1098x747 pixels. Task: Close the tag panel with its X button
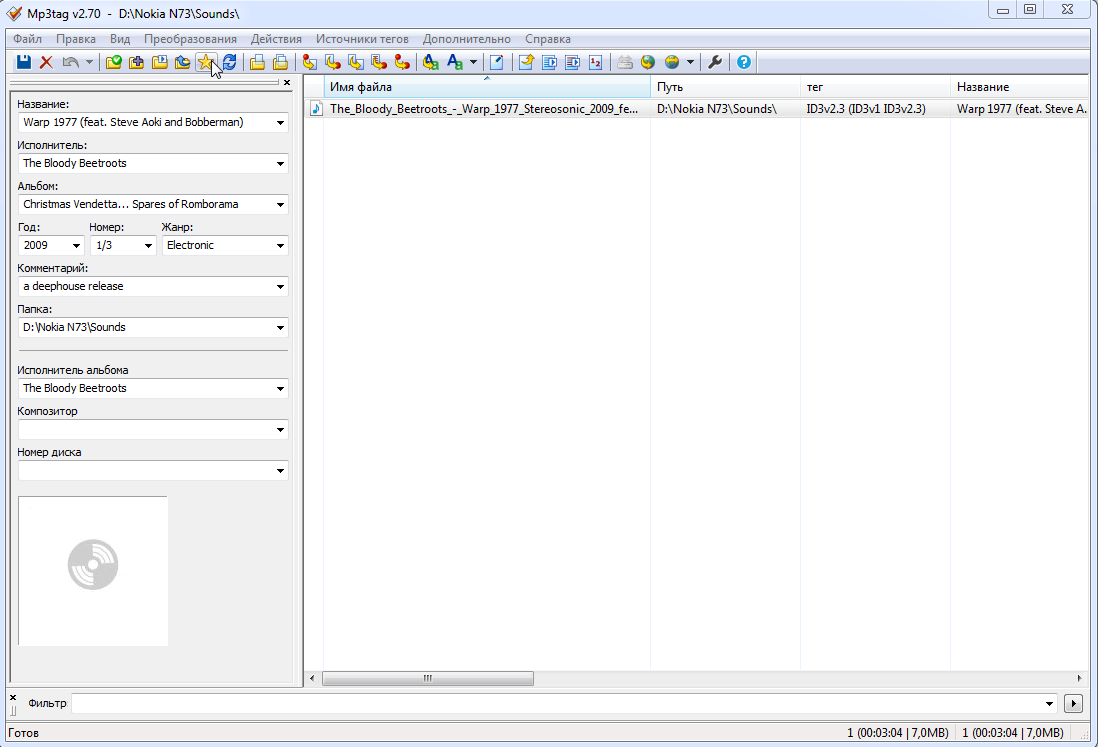click(x=286, y=83)
